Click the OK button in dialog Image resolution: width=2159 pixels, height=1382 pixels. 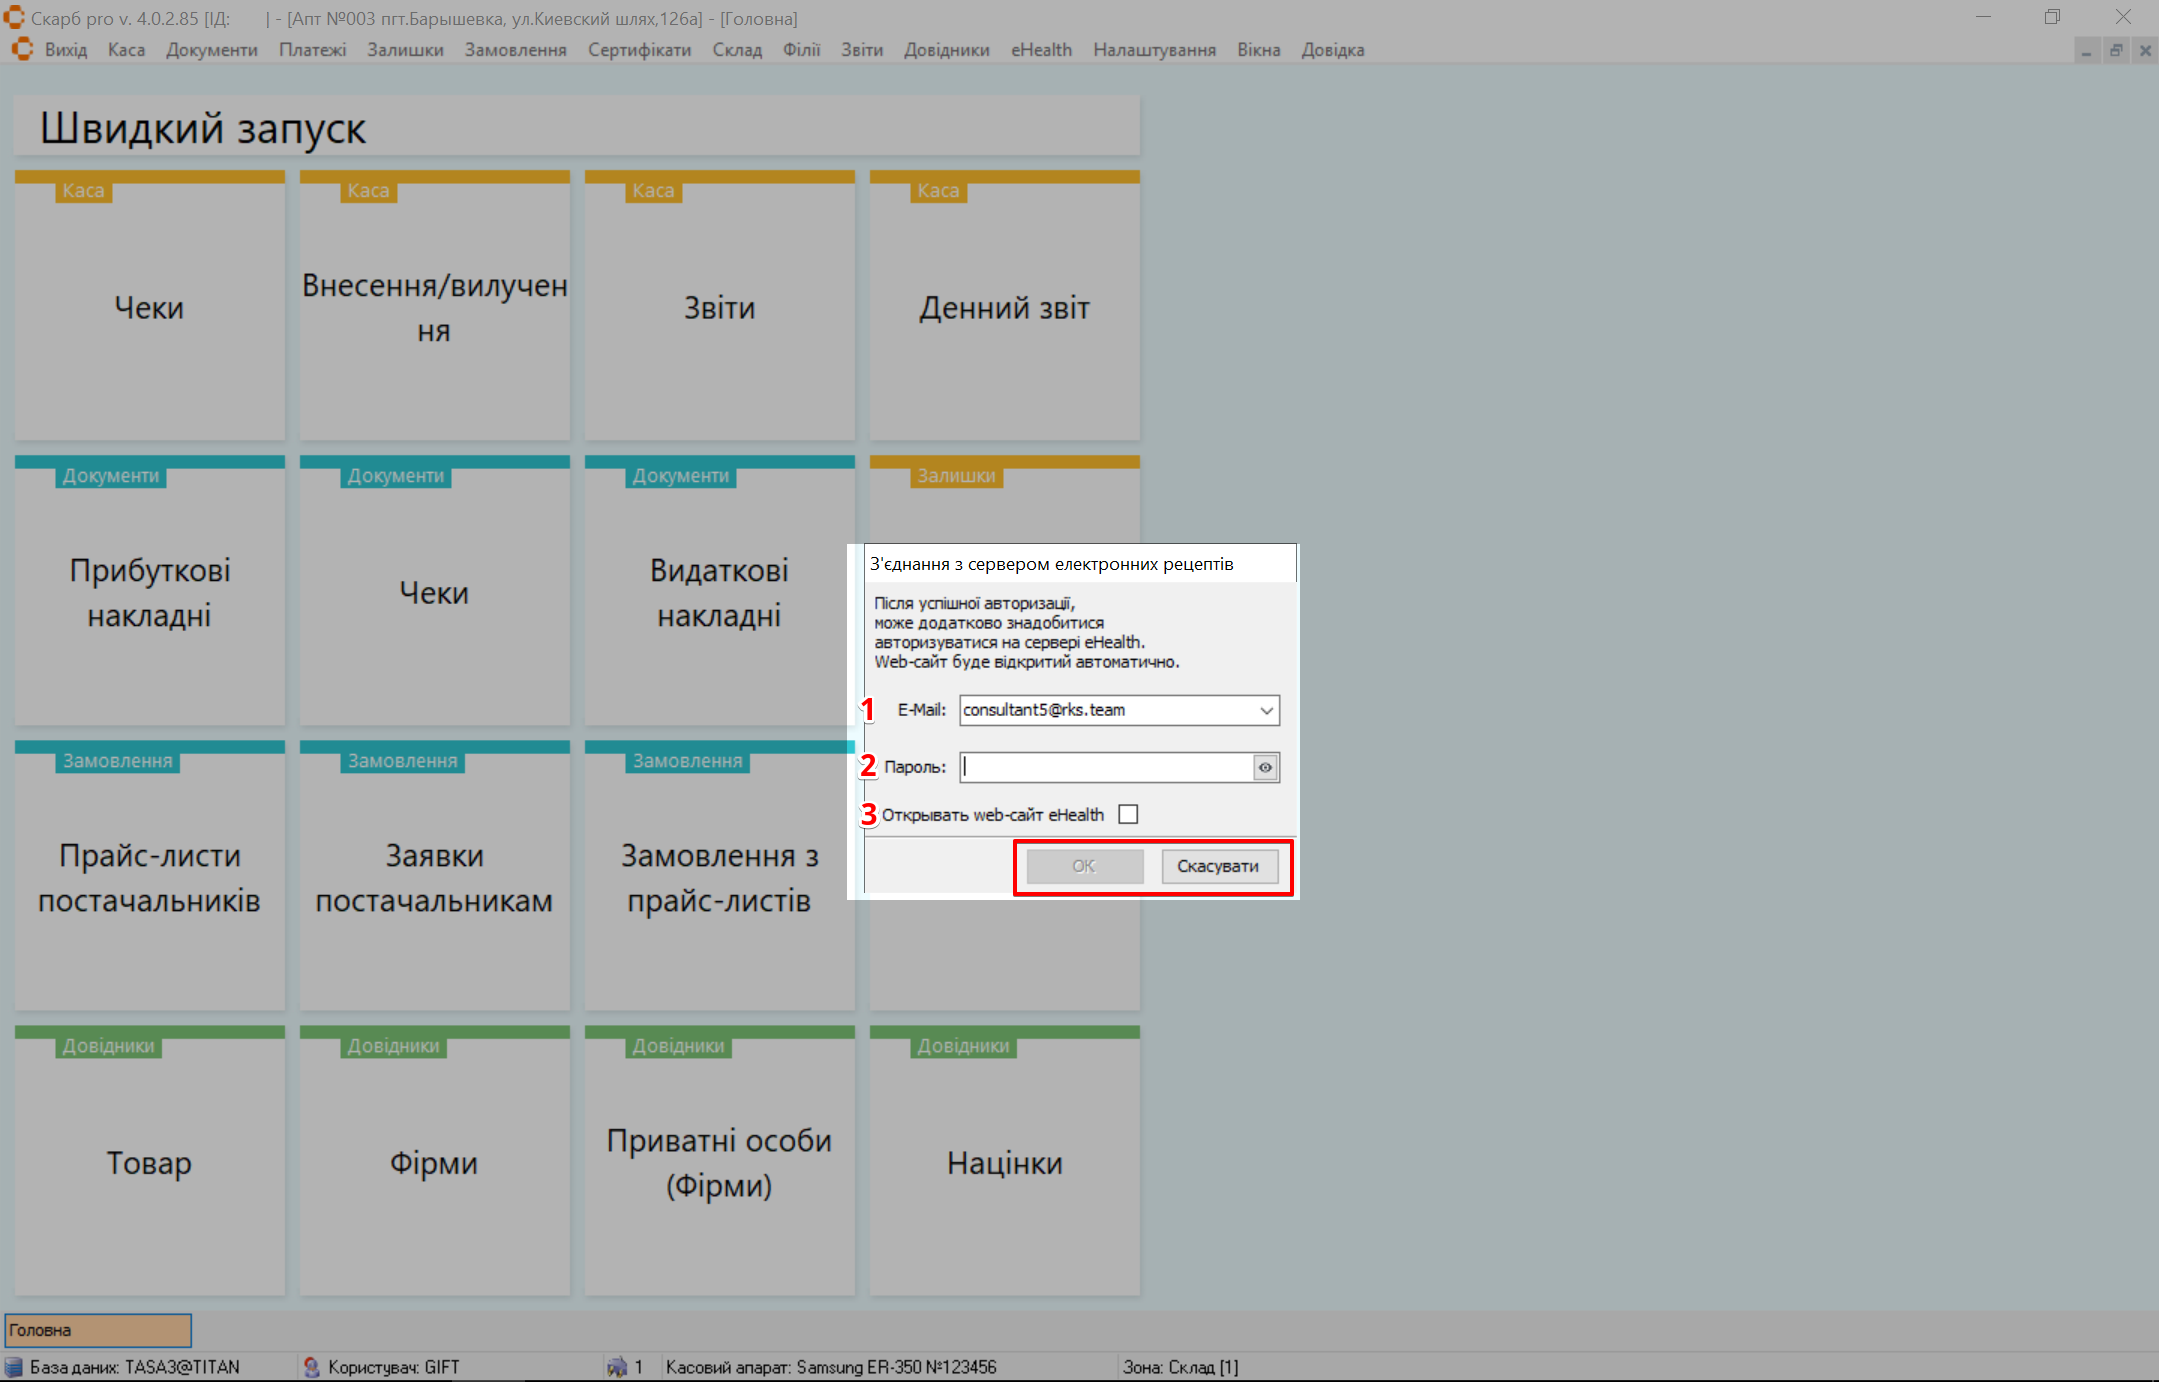pyautogui.click(x=1084, y=866)
